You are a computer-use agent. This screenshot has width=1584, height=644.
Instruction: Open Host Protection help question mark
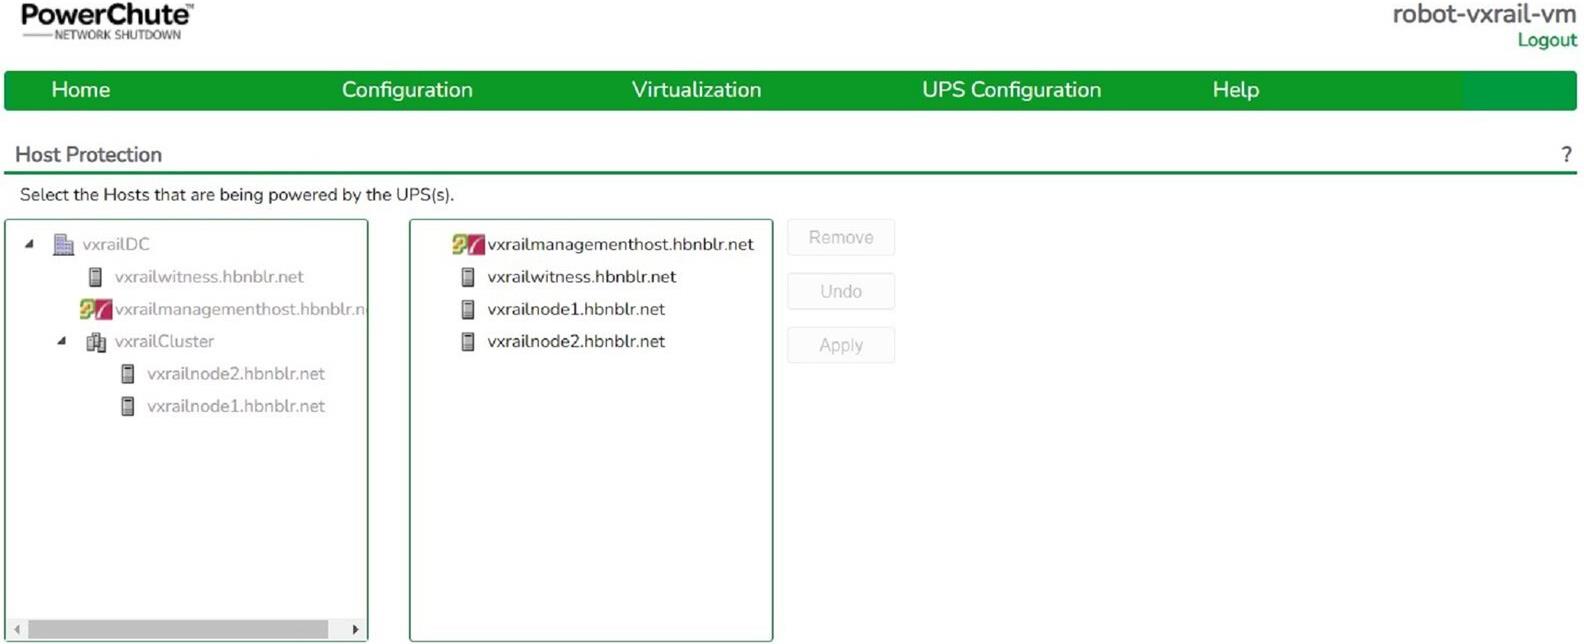coord(1566,155)
